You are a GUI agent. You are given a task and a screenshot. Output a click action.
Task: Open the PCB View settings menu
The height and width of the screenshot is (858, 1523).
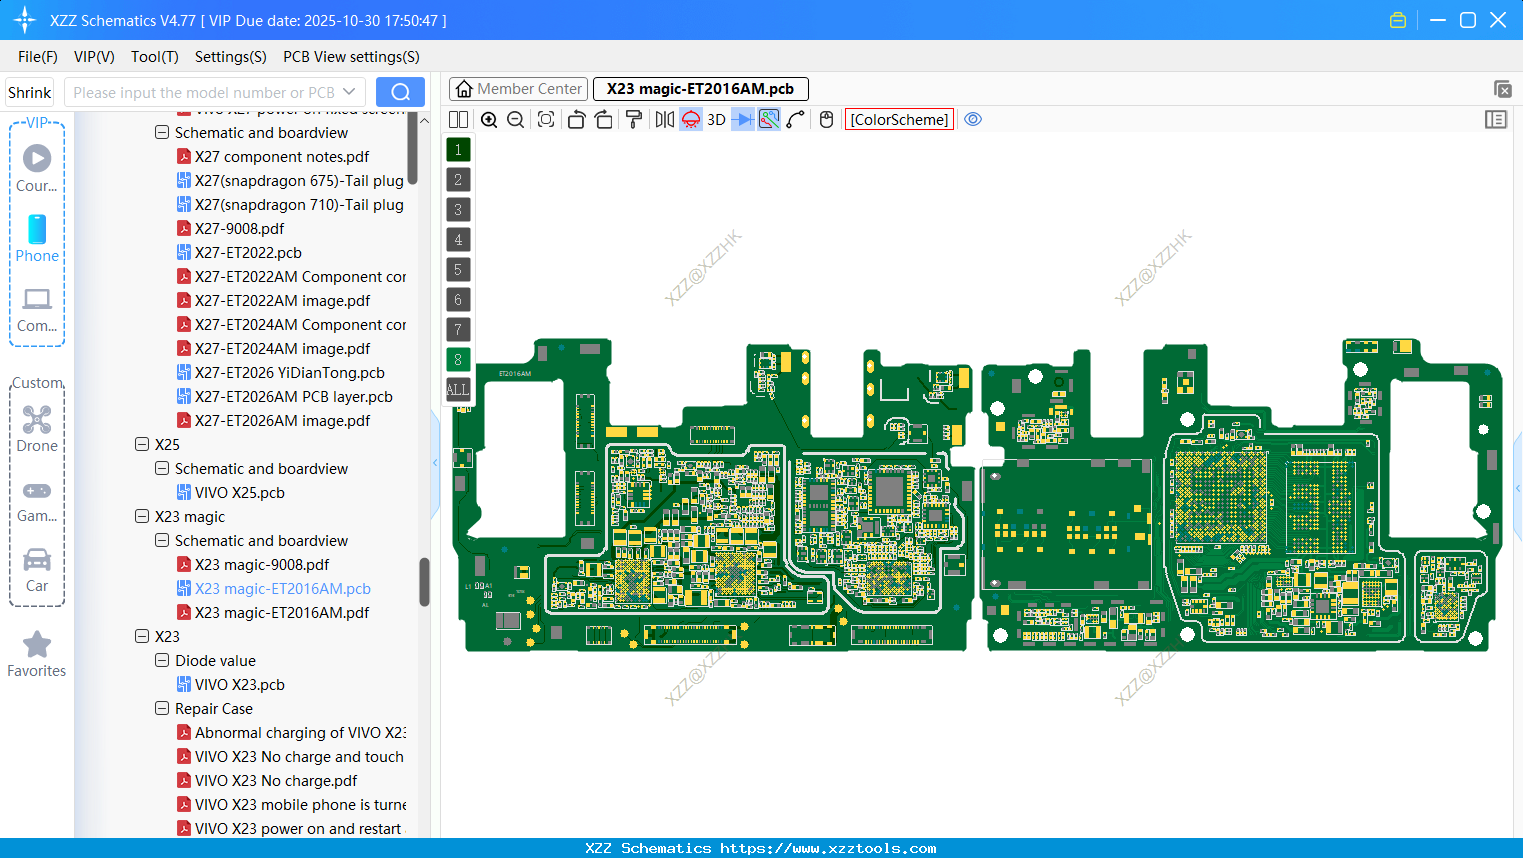click(351, 57)
